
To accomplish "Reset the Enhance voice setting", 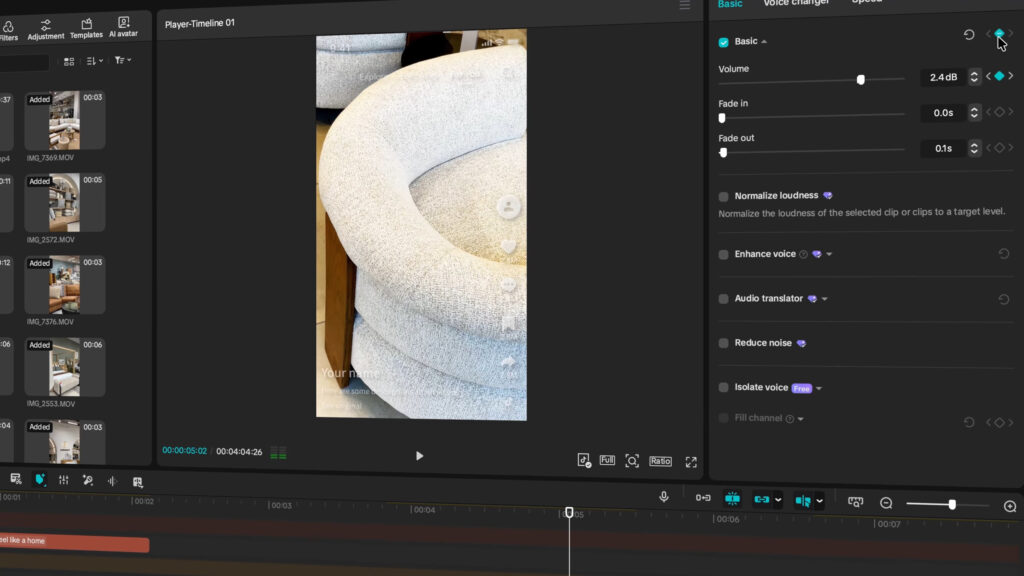I will pos(1004,253).
